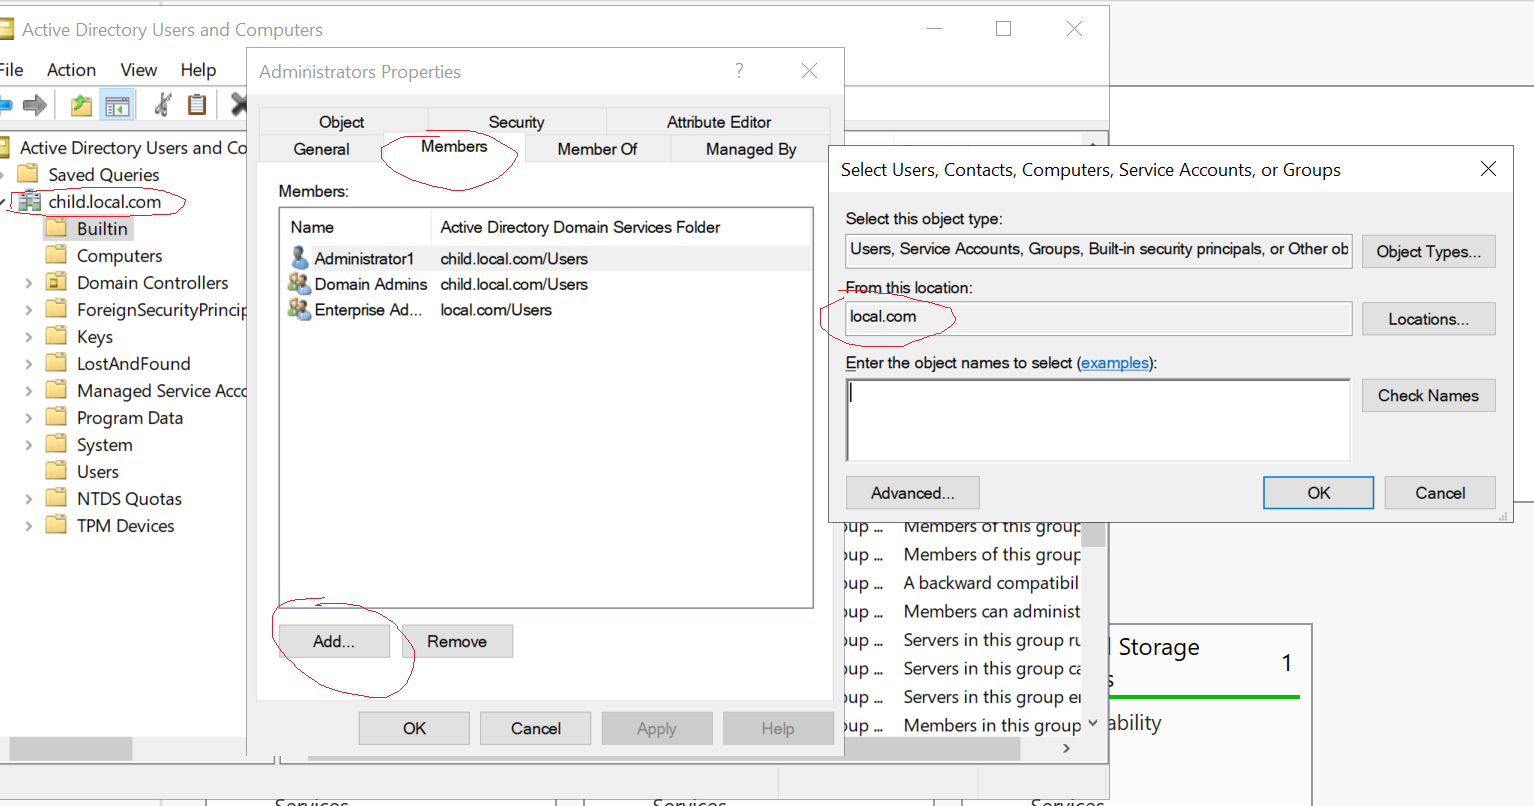Click the TPM Devices folder icon
The width and height of the screenshot is (1534, 806).
(57, 525)
